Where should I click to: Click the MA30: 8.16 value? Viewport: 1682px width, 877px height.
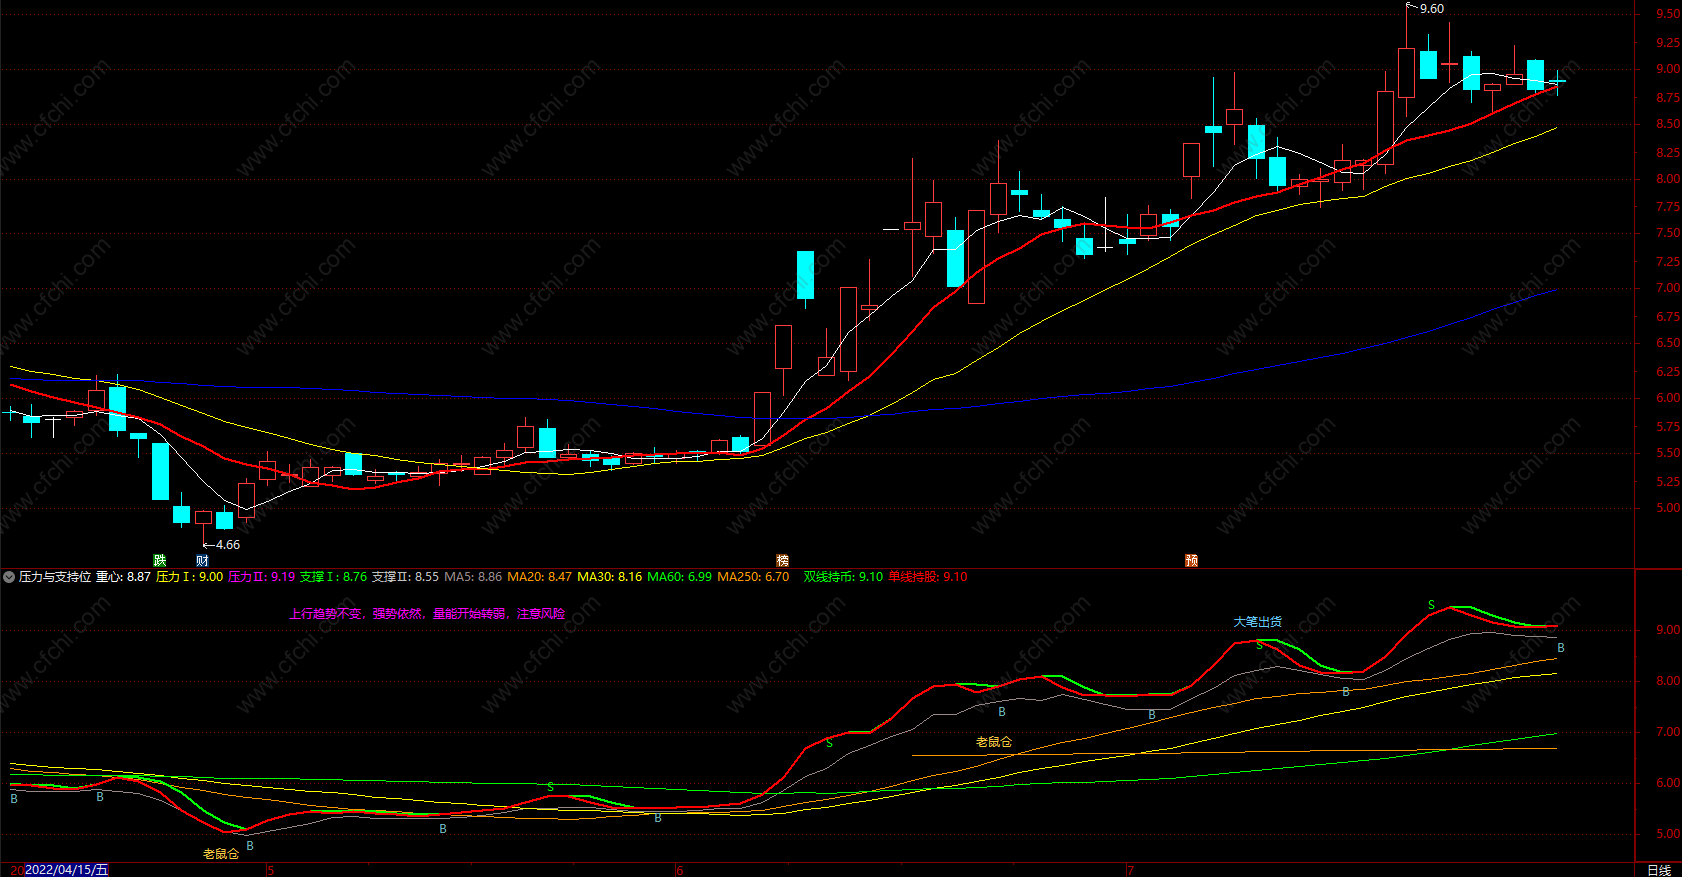[x=610, y=577]
